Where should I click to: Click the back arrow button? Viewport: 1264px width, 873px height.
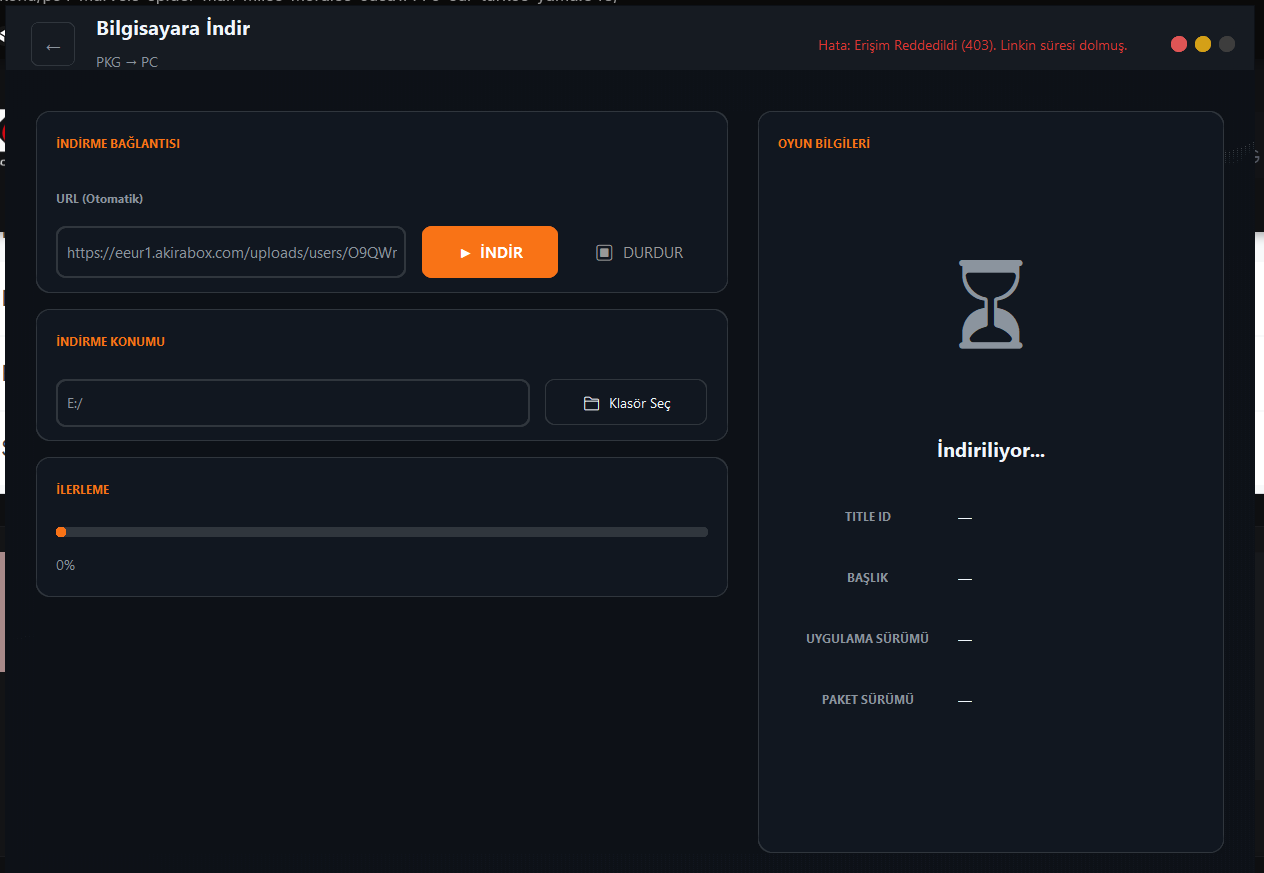pyautogui.click(x=53, y=45)
